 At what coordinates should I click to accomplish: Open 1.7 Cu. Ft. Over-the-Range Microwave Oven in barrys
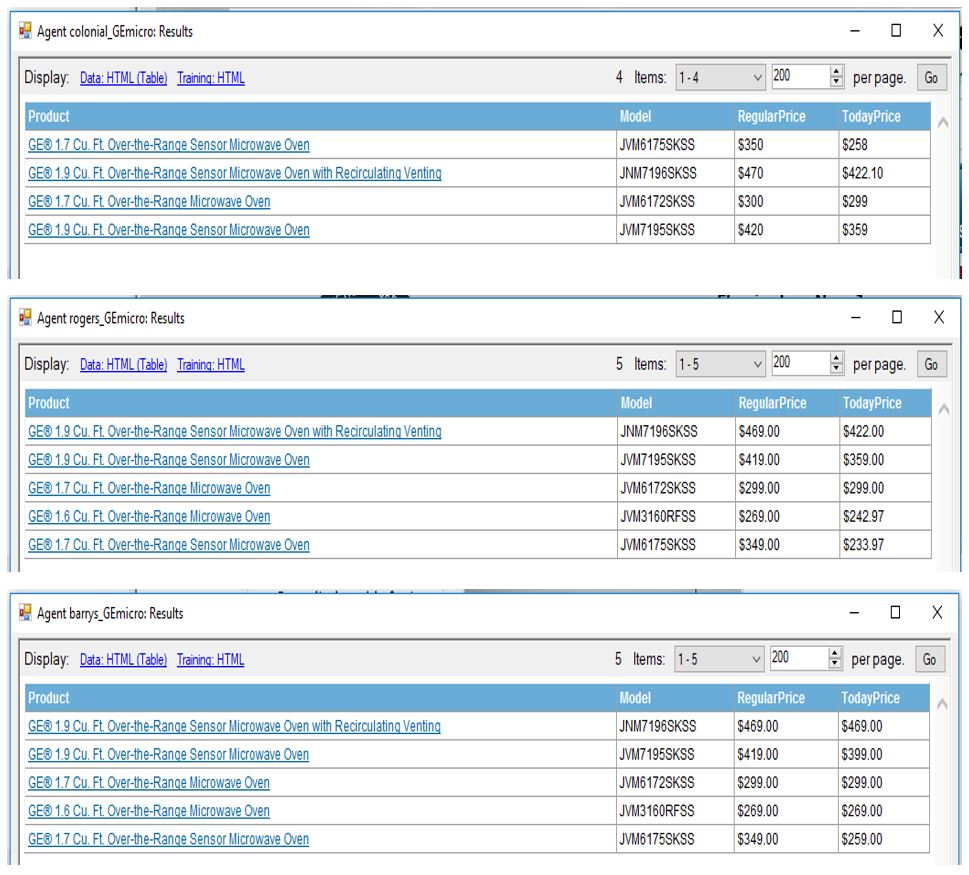(x=148, y=783)
